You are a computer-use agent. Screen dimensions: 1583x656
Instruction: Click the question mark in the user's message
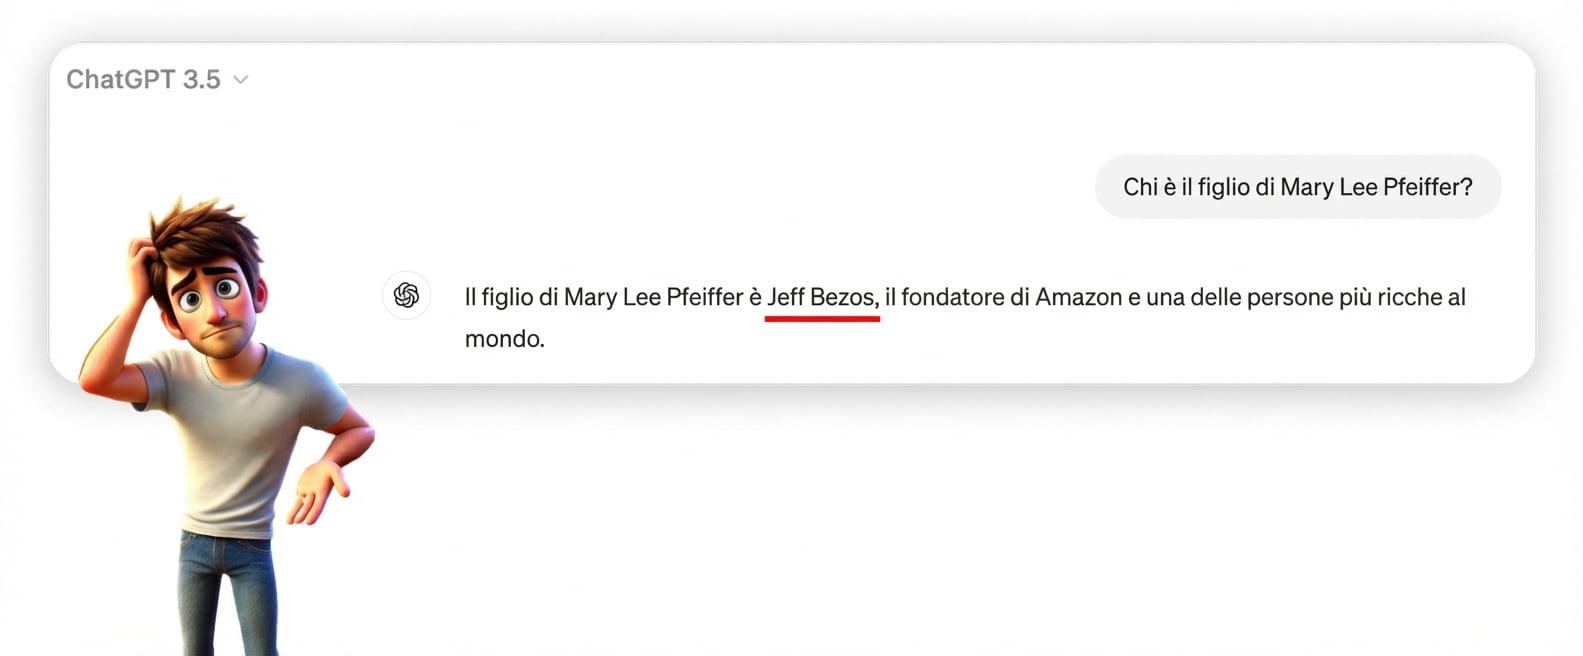tap(1466, 186)
